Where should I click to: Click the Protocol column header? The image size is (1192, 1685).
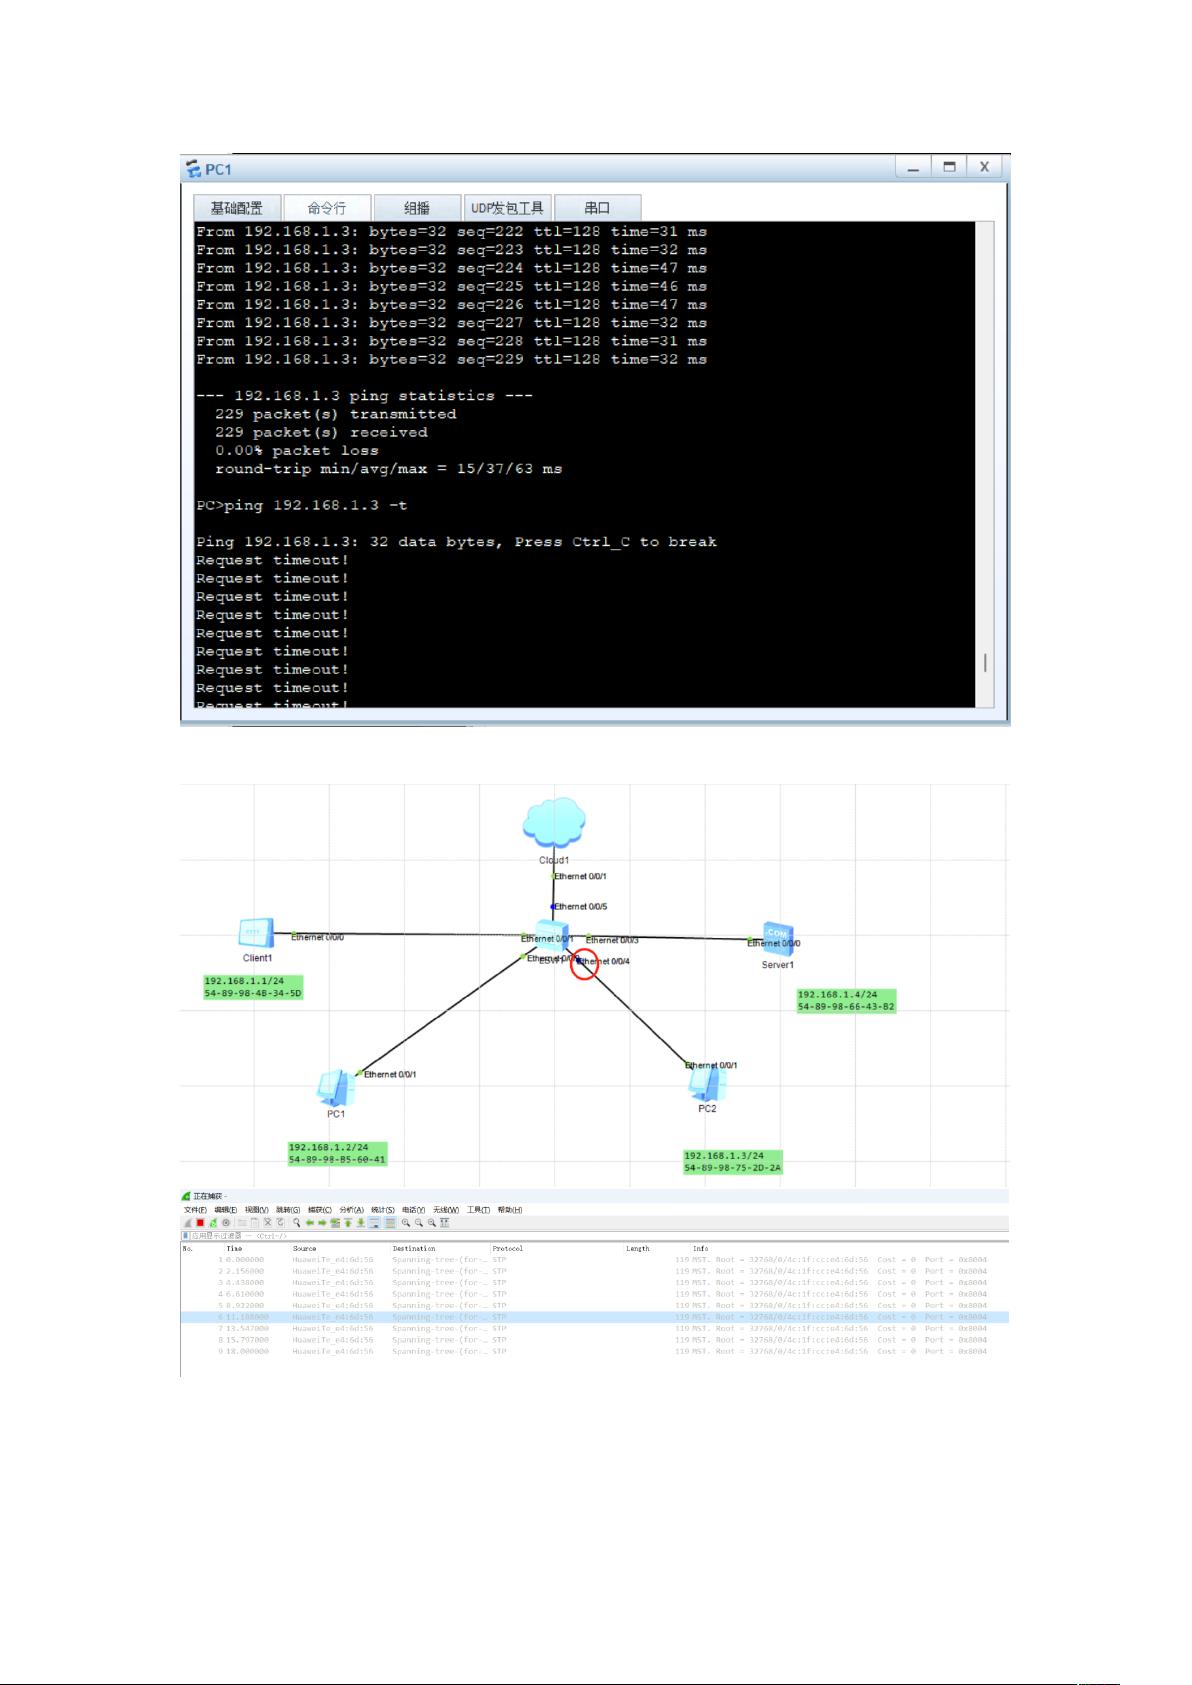(508, 1248)
